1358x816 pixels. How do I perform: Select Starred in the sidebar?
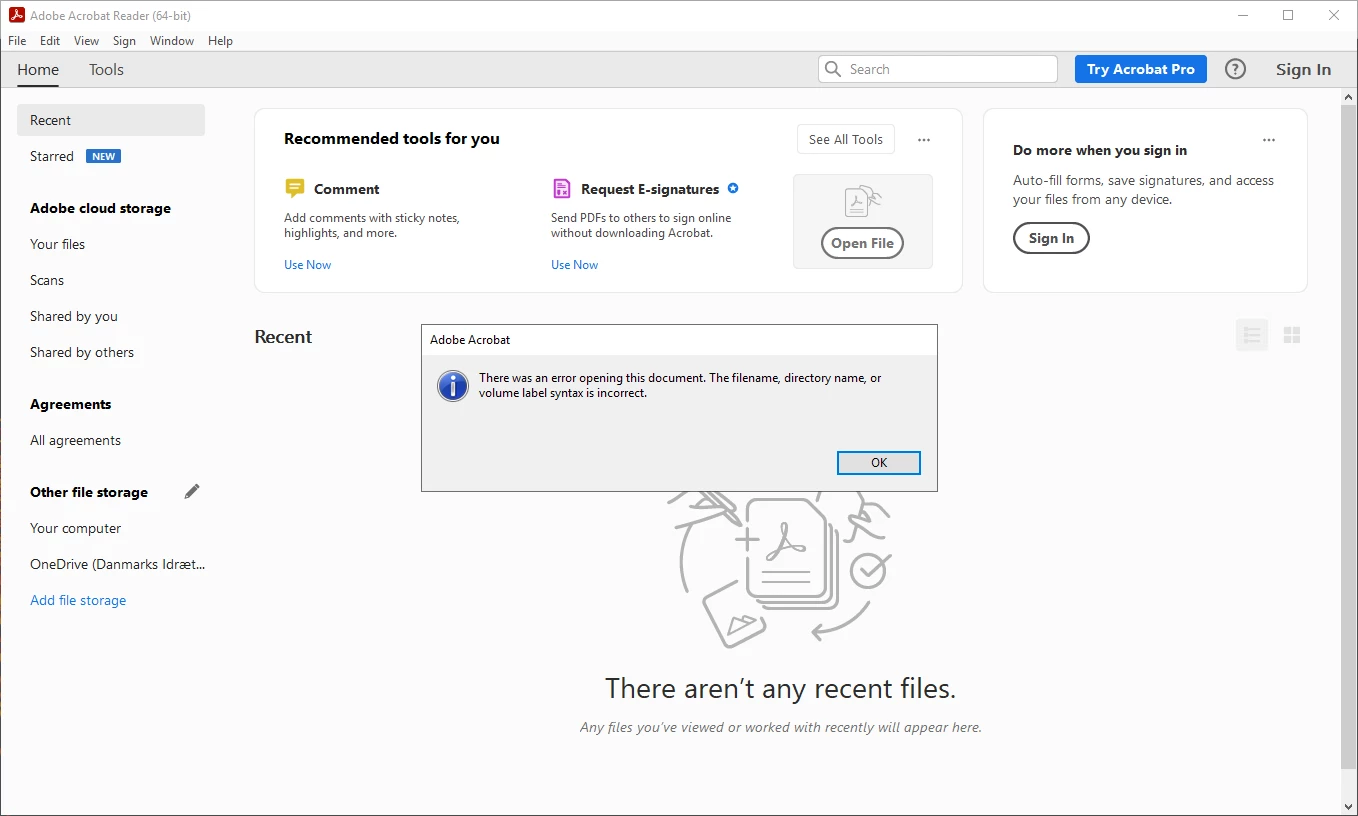click(x=52, y=156)
